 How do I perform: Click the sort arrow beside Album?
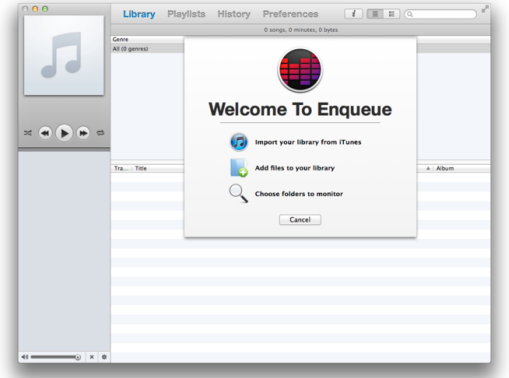428,168
